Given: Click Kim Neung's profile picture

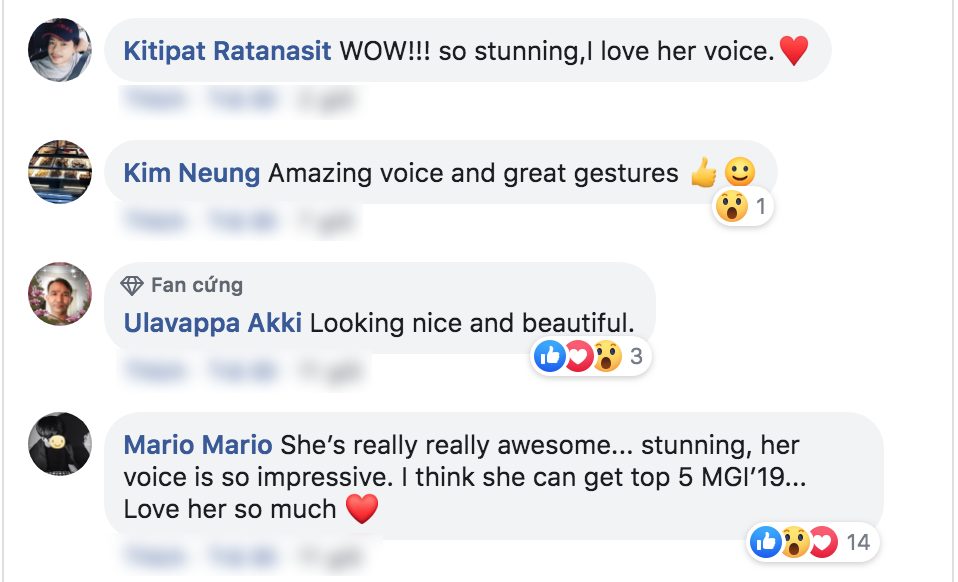Looking at the screenshot, I should [x=60, y=172].
